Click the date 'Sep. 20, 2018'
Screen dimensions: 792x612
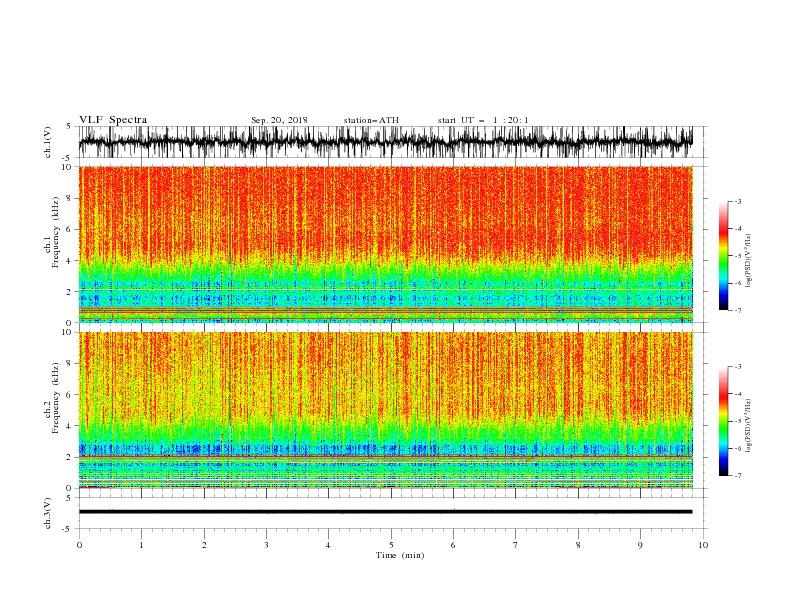279,120
